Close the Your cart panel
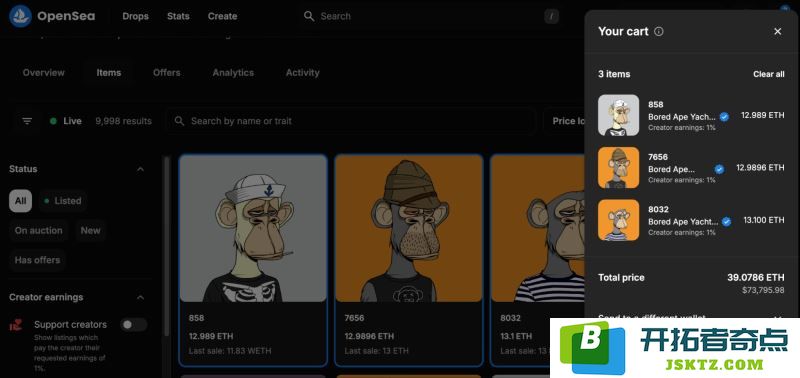Viewport: 800px width, 378px height. click(x=778, y=32)
